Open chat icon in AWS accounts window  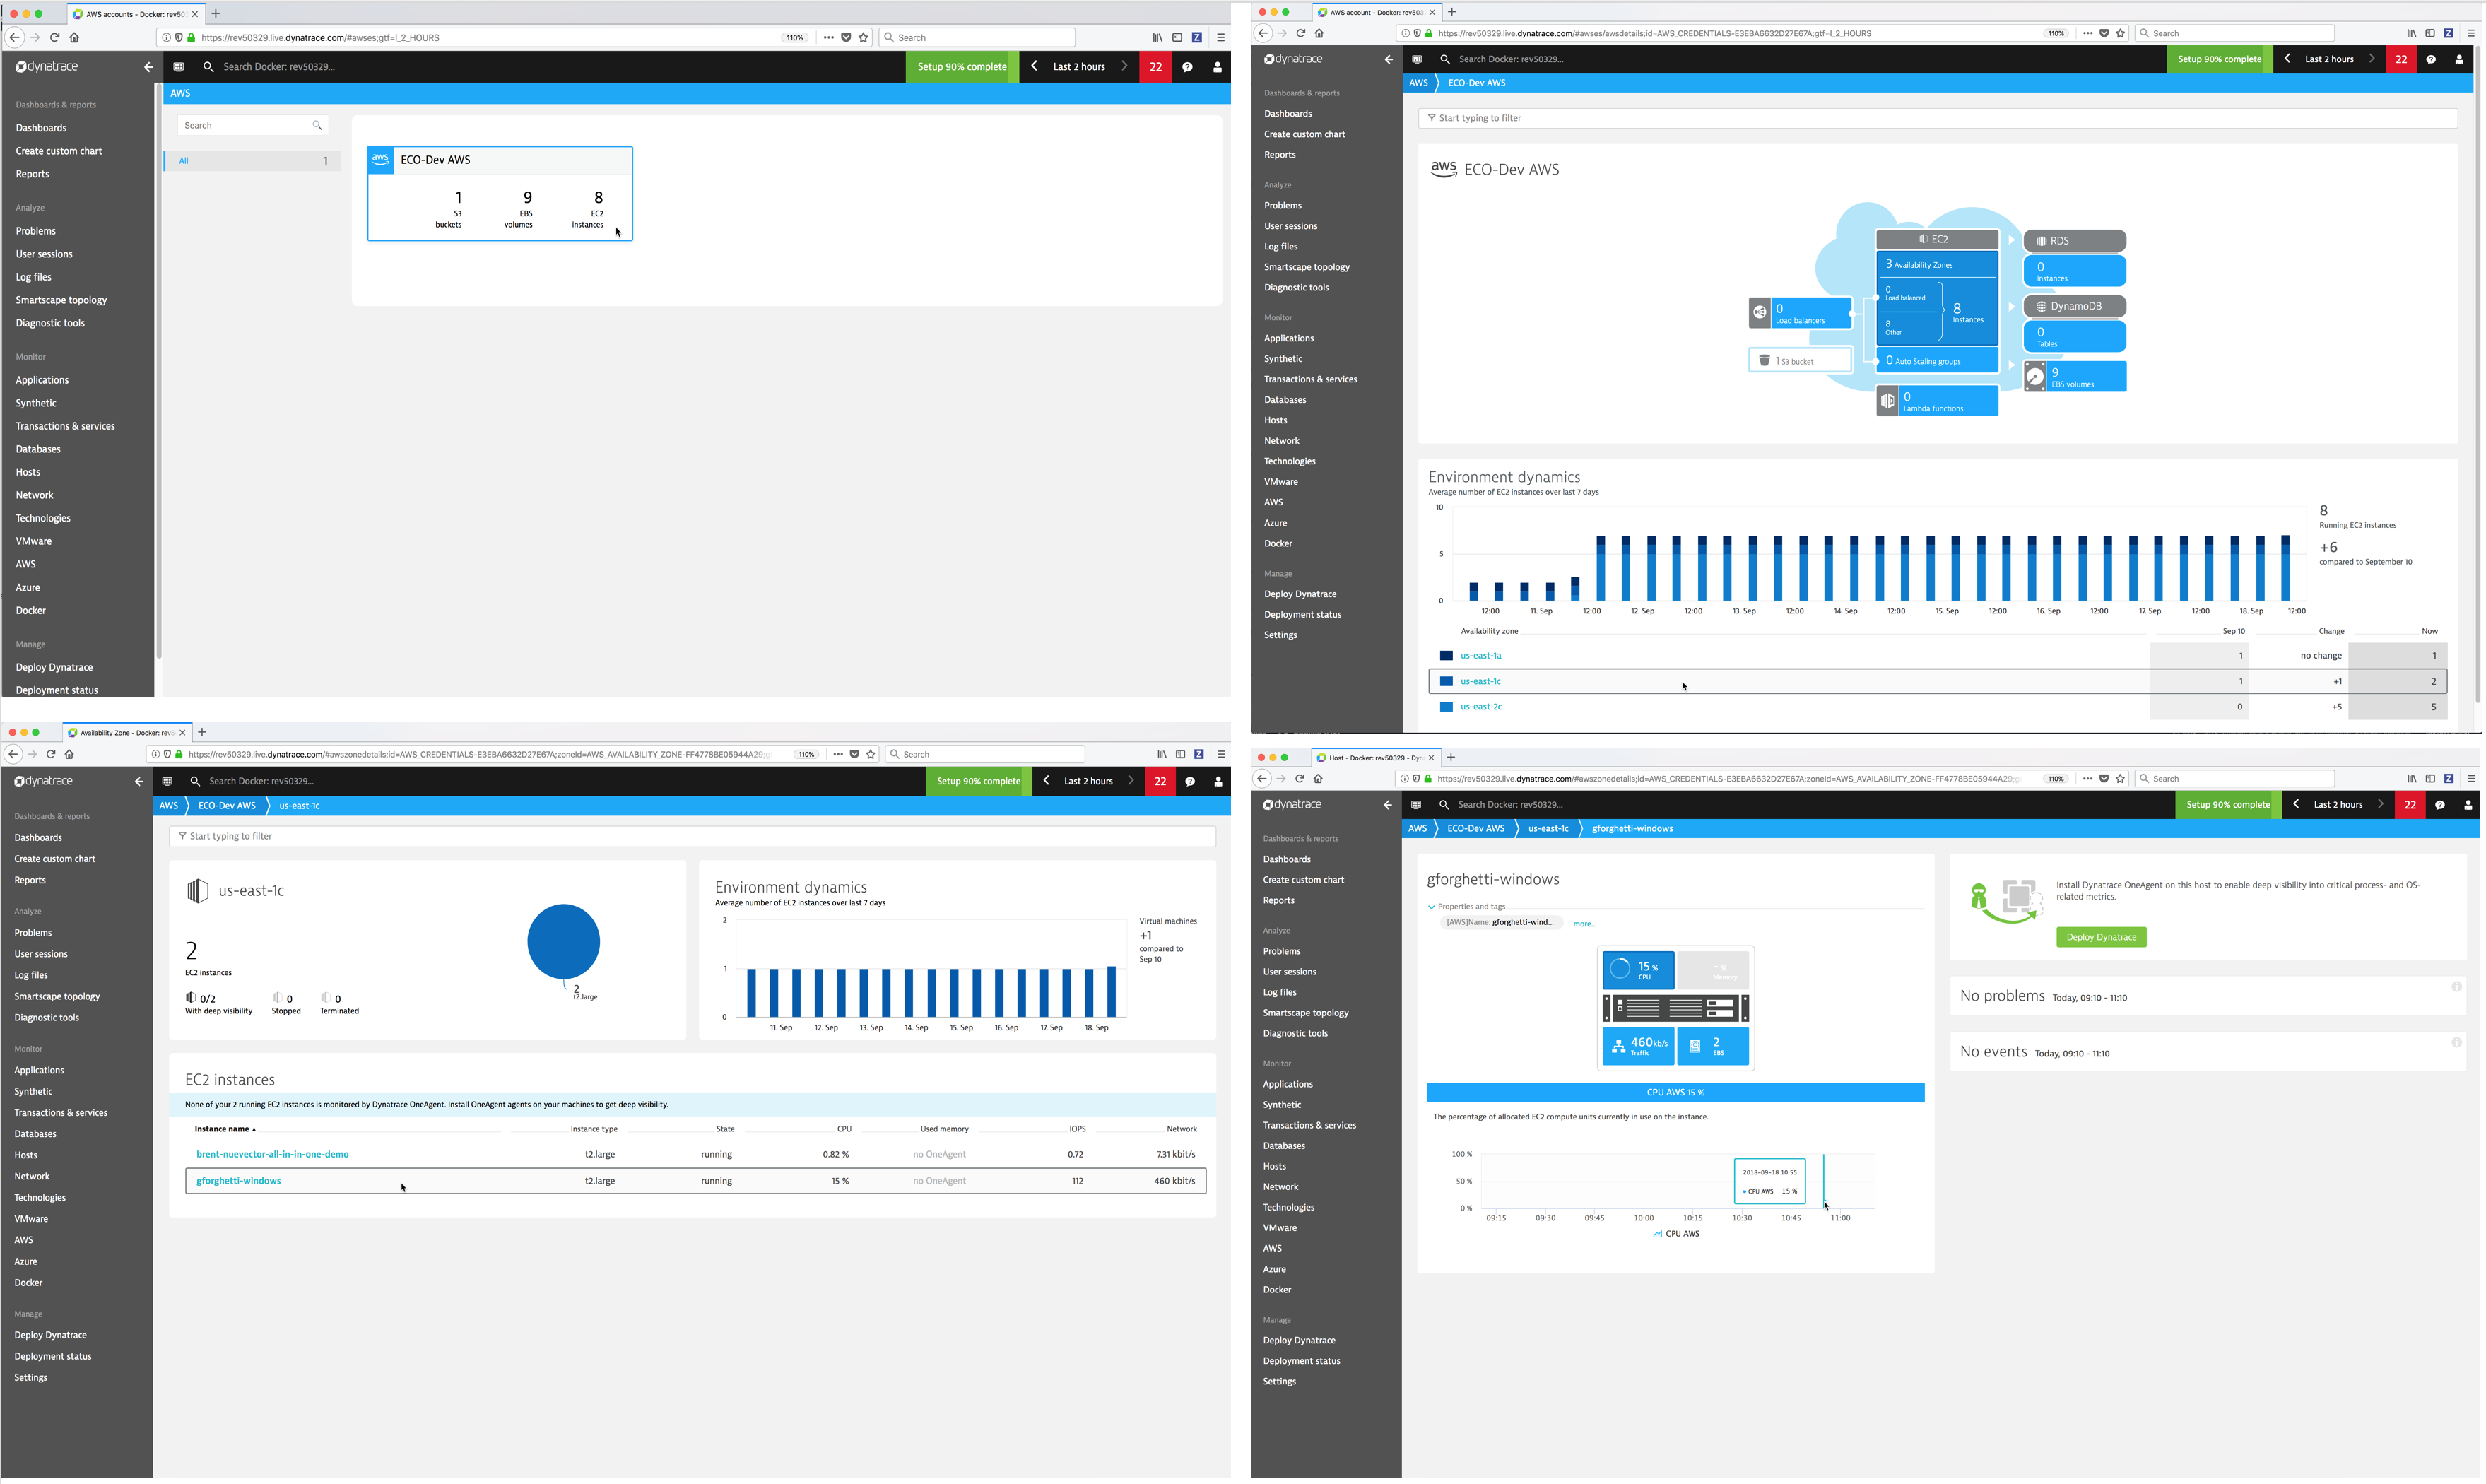pyautogui.click(x=1187, y=67)
